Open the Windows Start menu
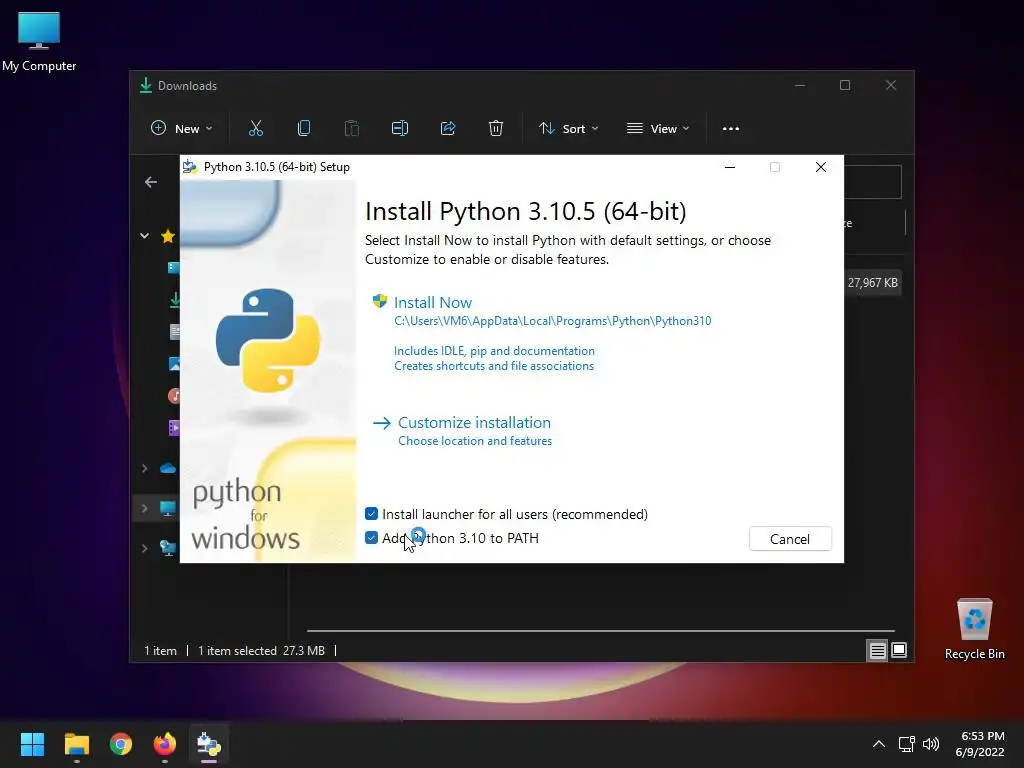This screenshot has width=1024, height=768. point(32,744)
